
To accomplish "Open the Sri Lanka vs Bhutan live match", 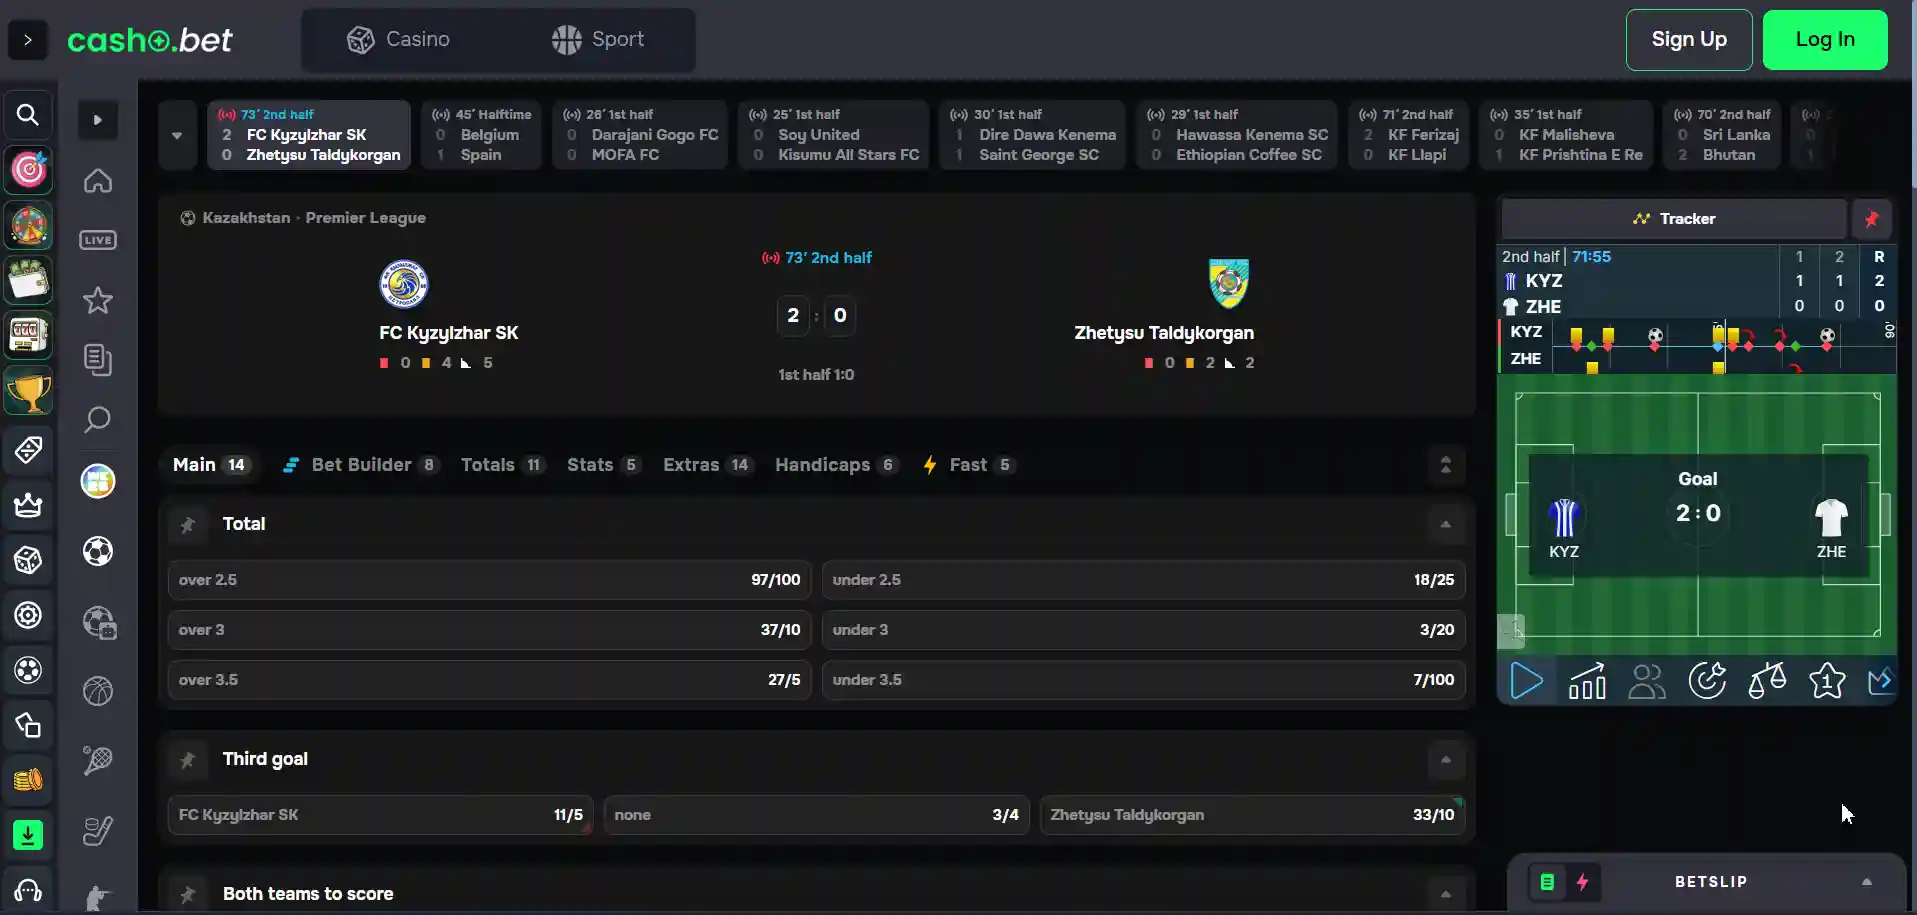I will 1722,135.
